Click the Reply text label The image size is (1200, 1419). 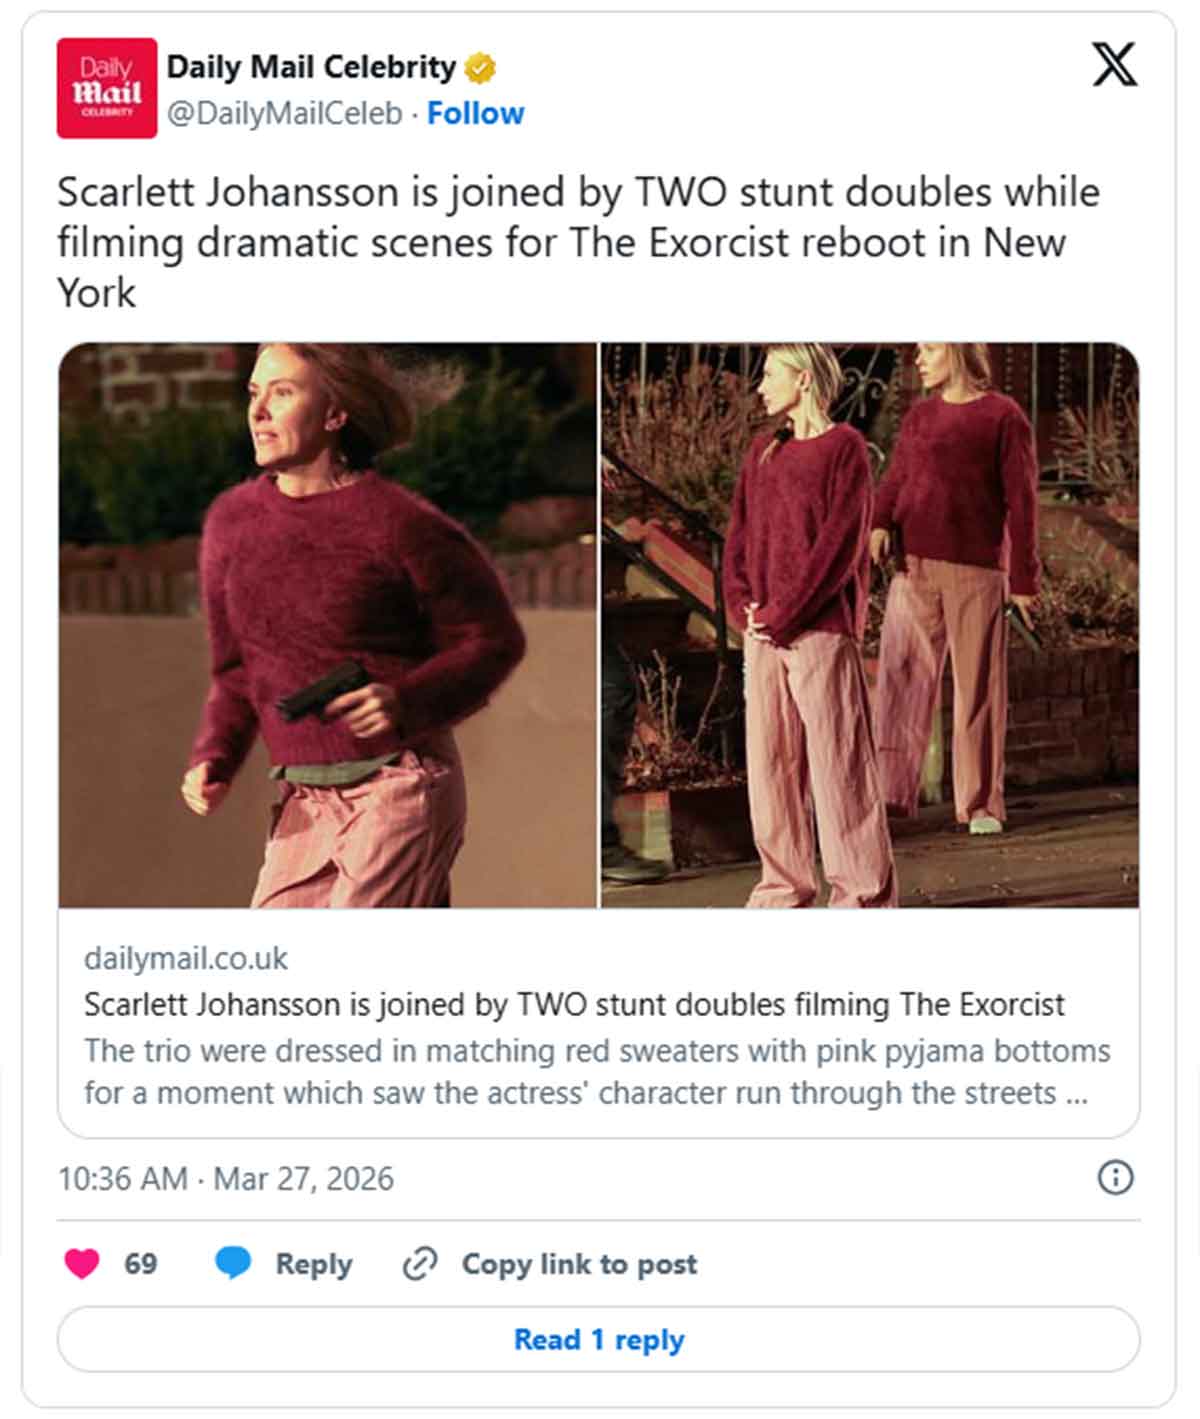(x=314, y=1264)
